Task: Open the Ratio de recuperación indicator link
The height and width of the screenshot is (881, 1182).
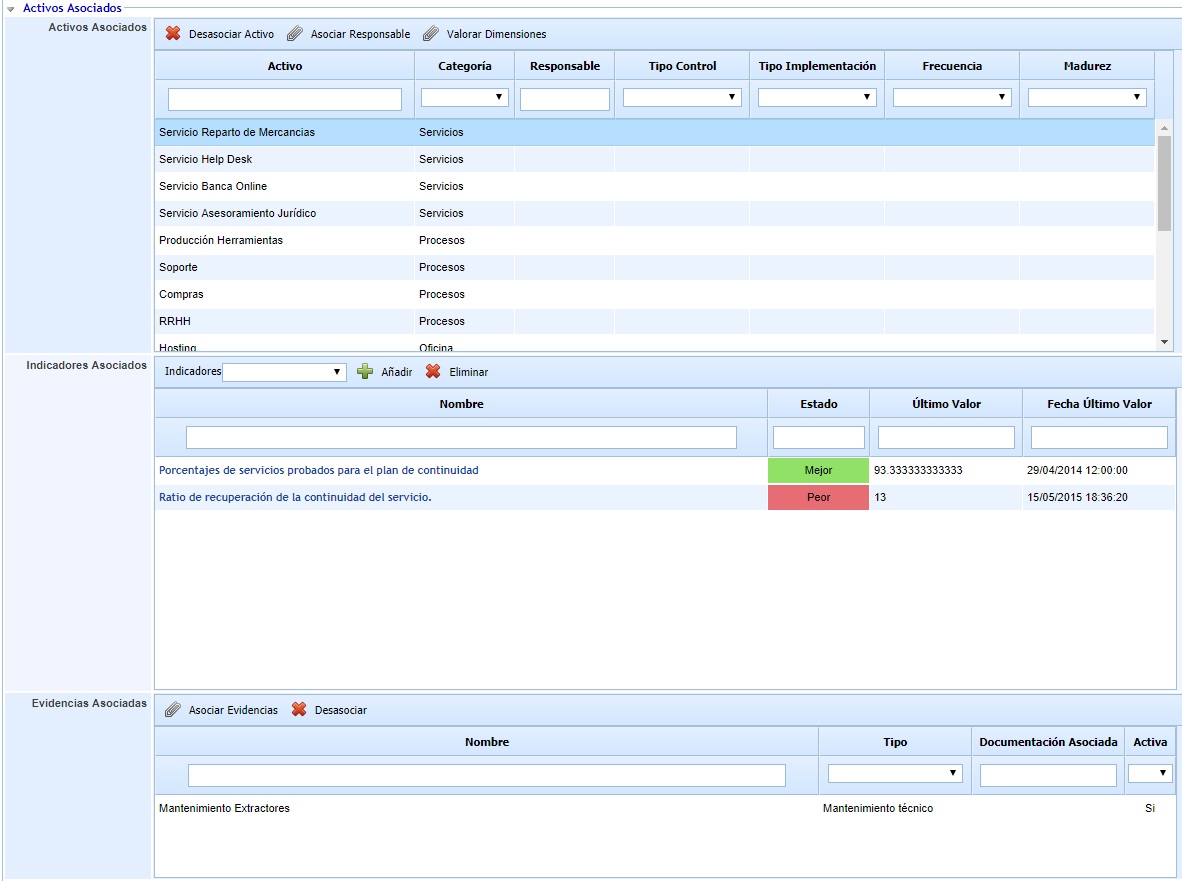Action: [x=295, y=497]
